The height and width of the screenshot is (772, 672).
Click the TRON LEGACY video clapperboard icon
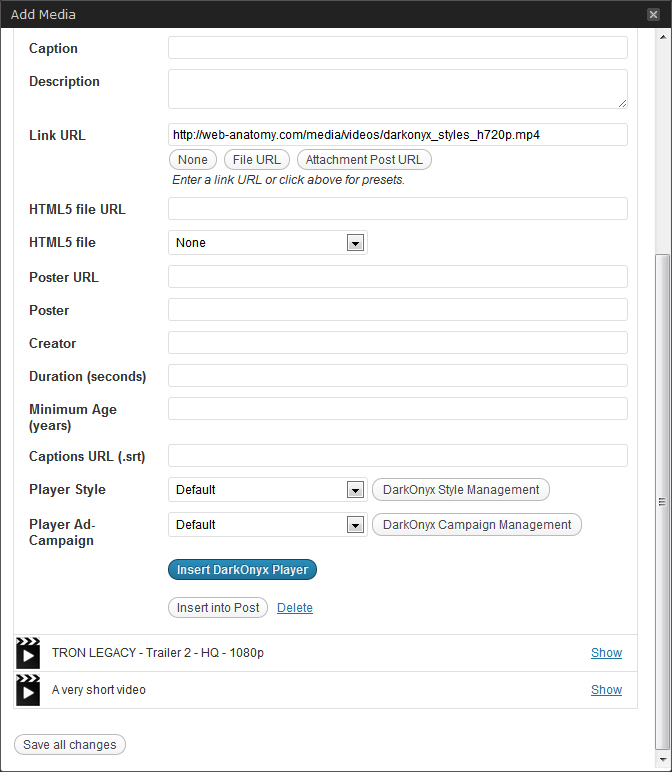pos(28,653)
